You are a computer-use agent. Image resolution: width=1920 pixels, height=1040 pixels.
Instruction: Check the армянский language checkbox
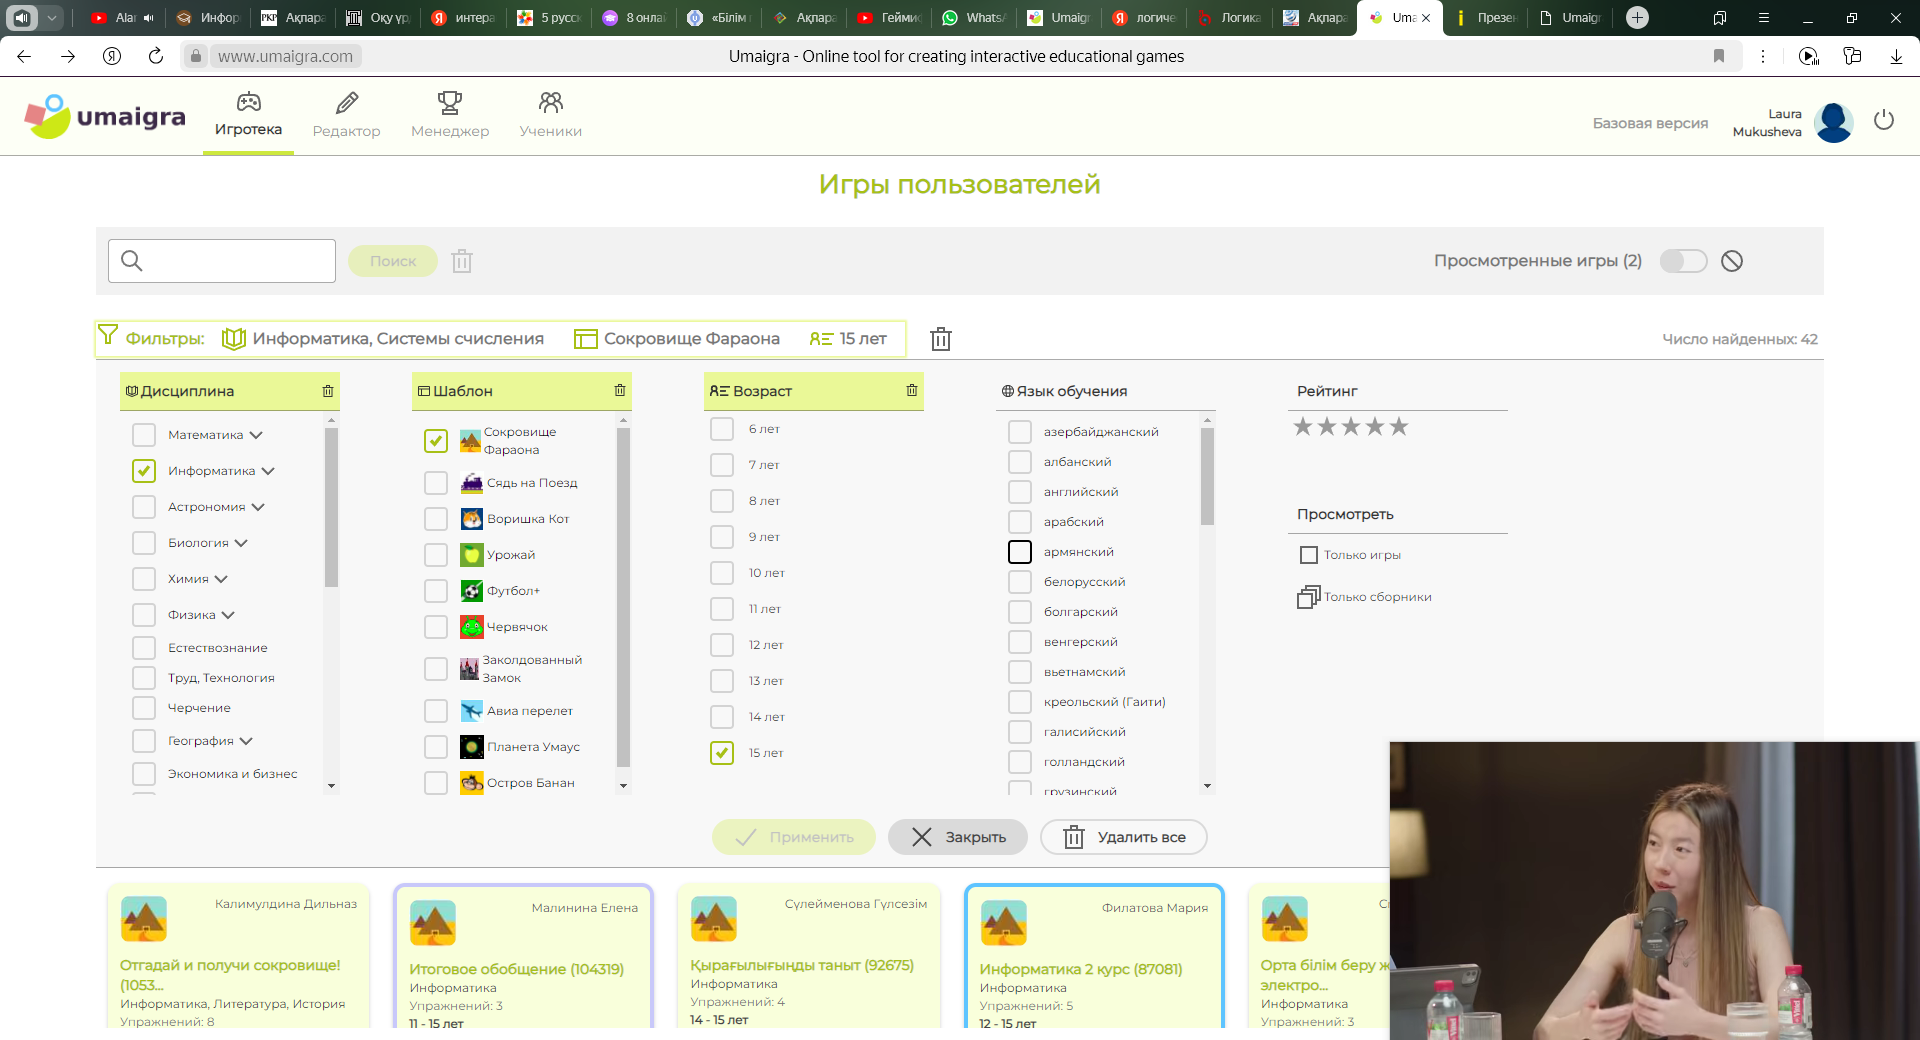pos(1020,552)
